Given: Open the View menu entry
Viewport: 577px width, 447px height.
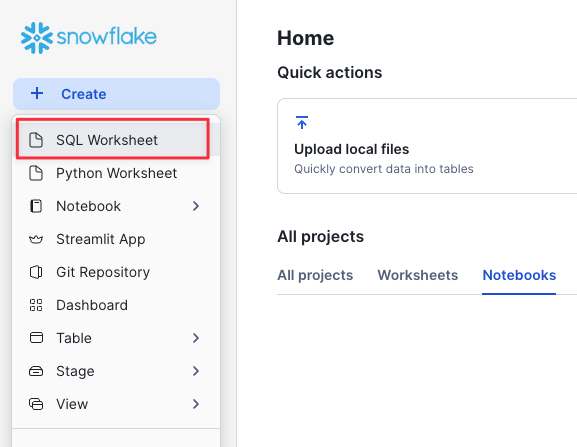Looking at the screenshot, I should pyautogui.click(x=116, y=404).
